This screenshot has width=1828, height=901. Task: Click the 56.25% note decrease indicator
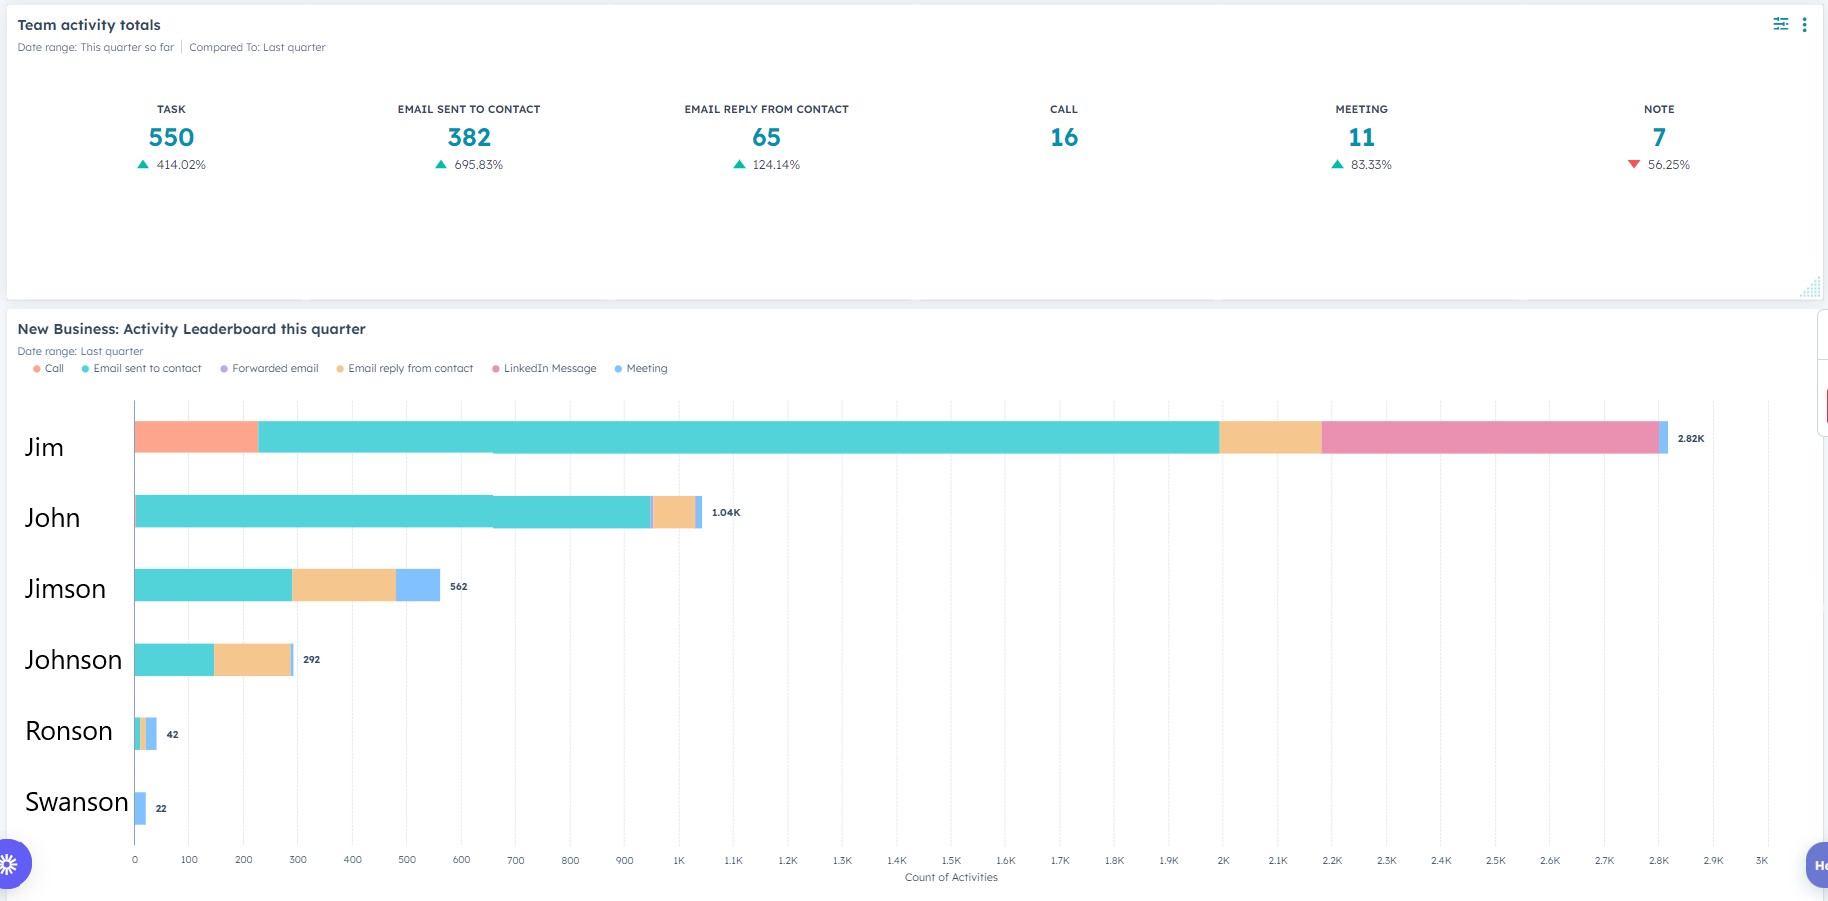tap(1659, 165)
